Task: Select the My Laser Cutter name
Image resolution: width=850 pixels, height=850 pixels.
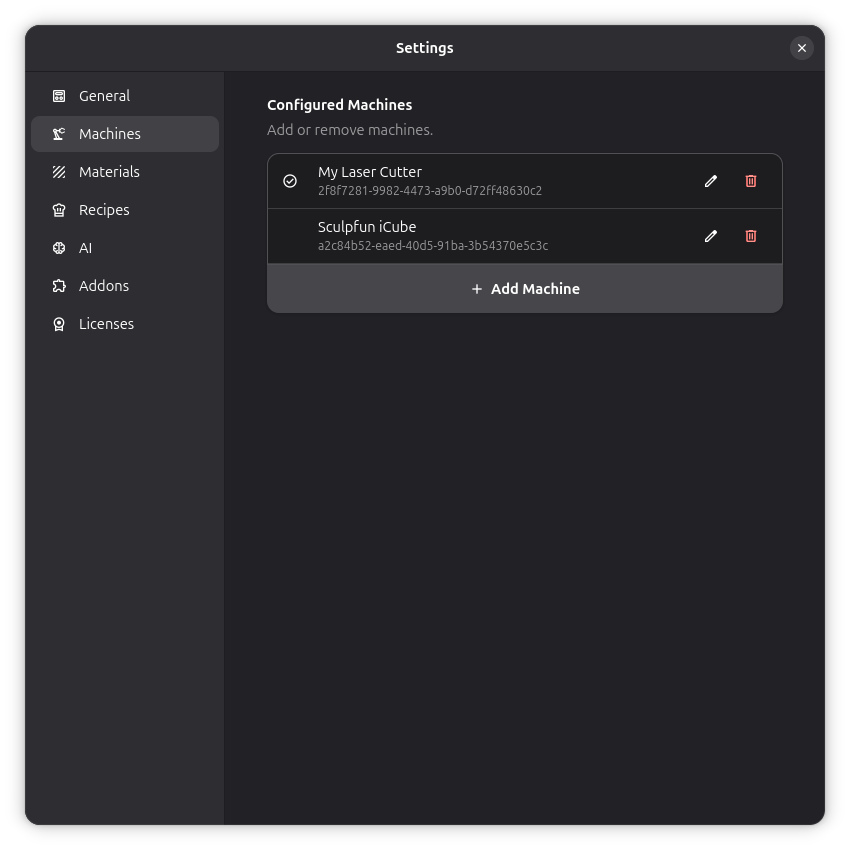Action: [370, 172]
